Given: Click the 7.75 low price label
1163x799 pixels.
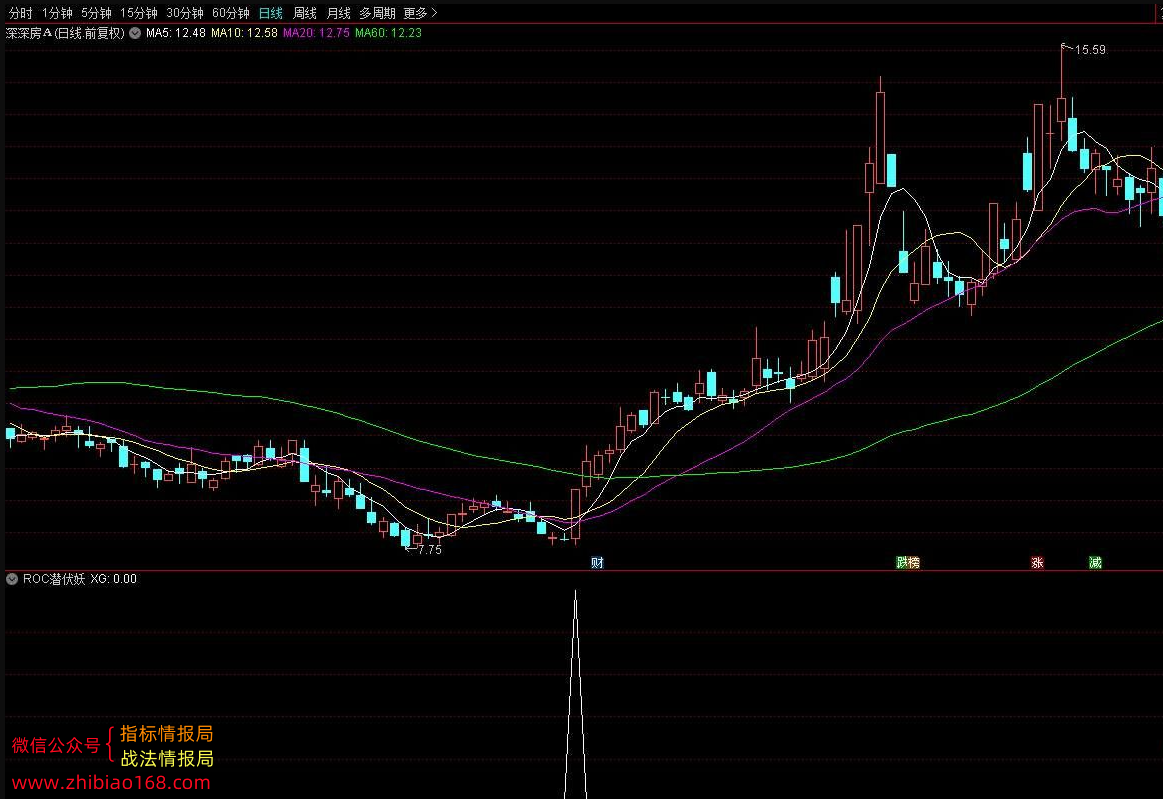Looking at the screenshot, I should click(x=429, y=550).
